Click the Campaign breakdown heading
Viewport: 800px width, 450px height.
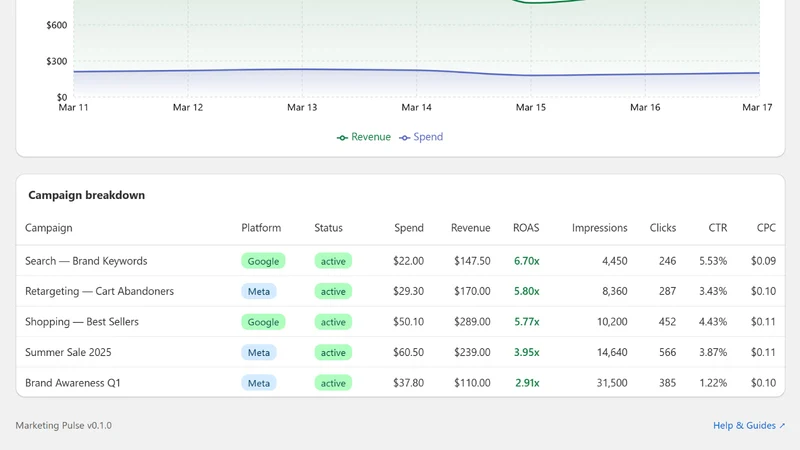coord(87,195)
